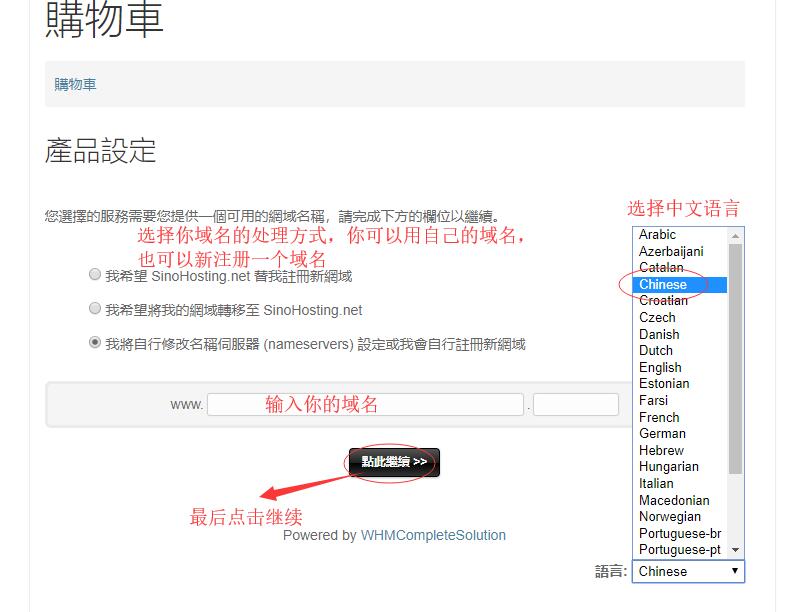The image size is (791, 612).
Task: Choose Hebrew in the language list
Action: [x=680, y=450]
